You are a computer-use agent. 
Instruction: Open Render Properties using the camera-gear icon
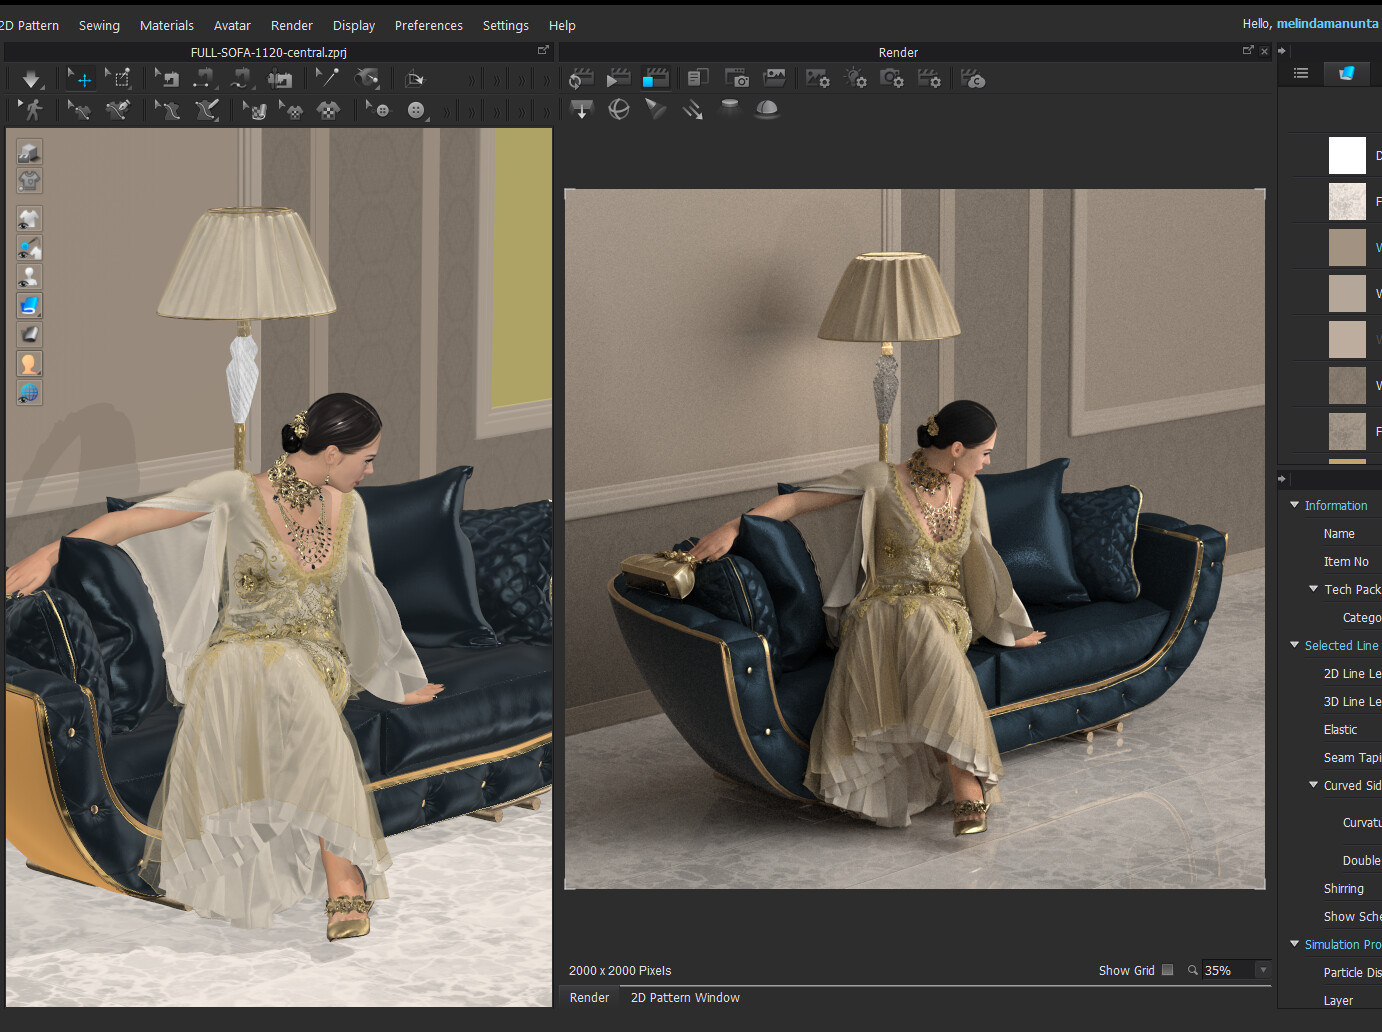click(893, 77)
